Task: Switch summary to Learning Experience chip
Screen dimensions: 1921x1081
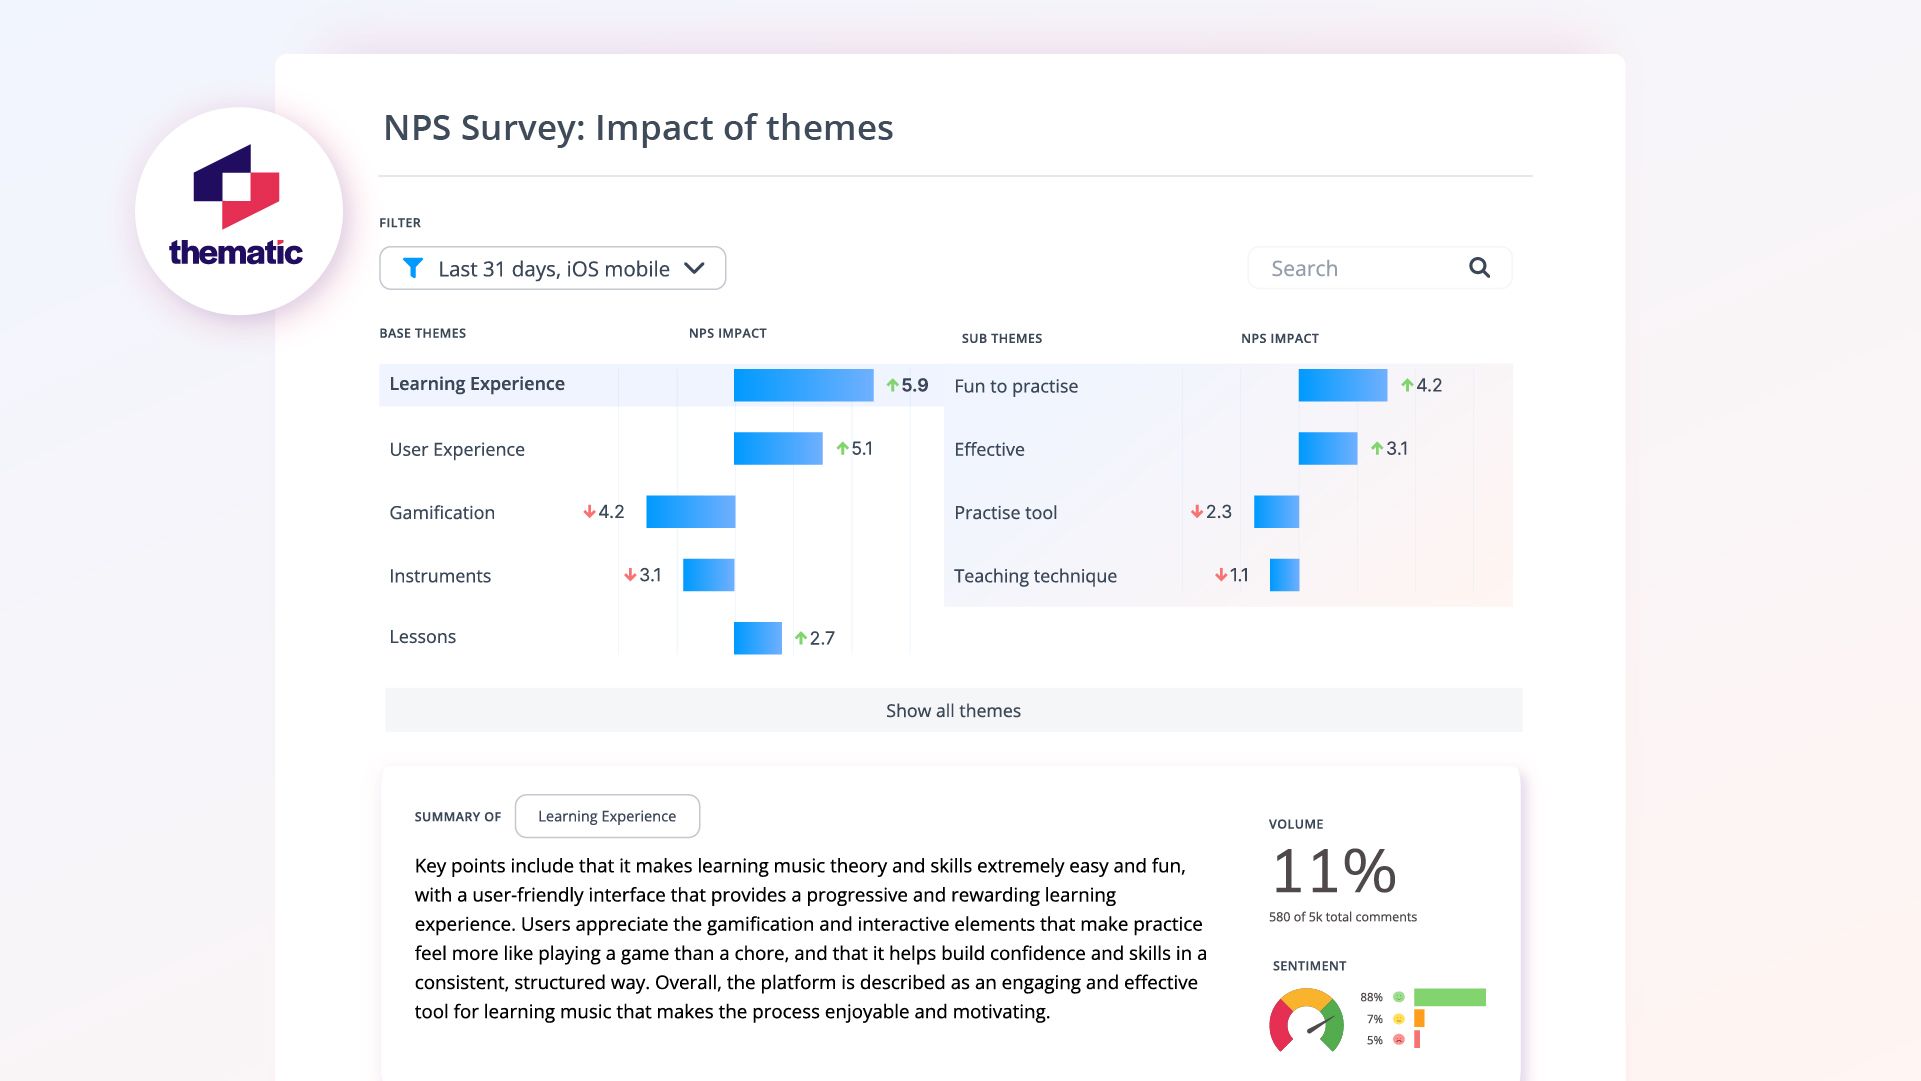Action: 606,816
